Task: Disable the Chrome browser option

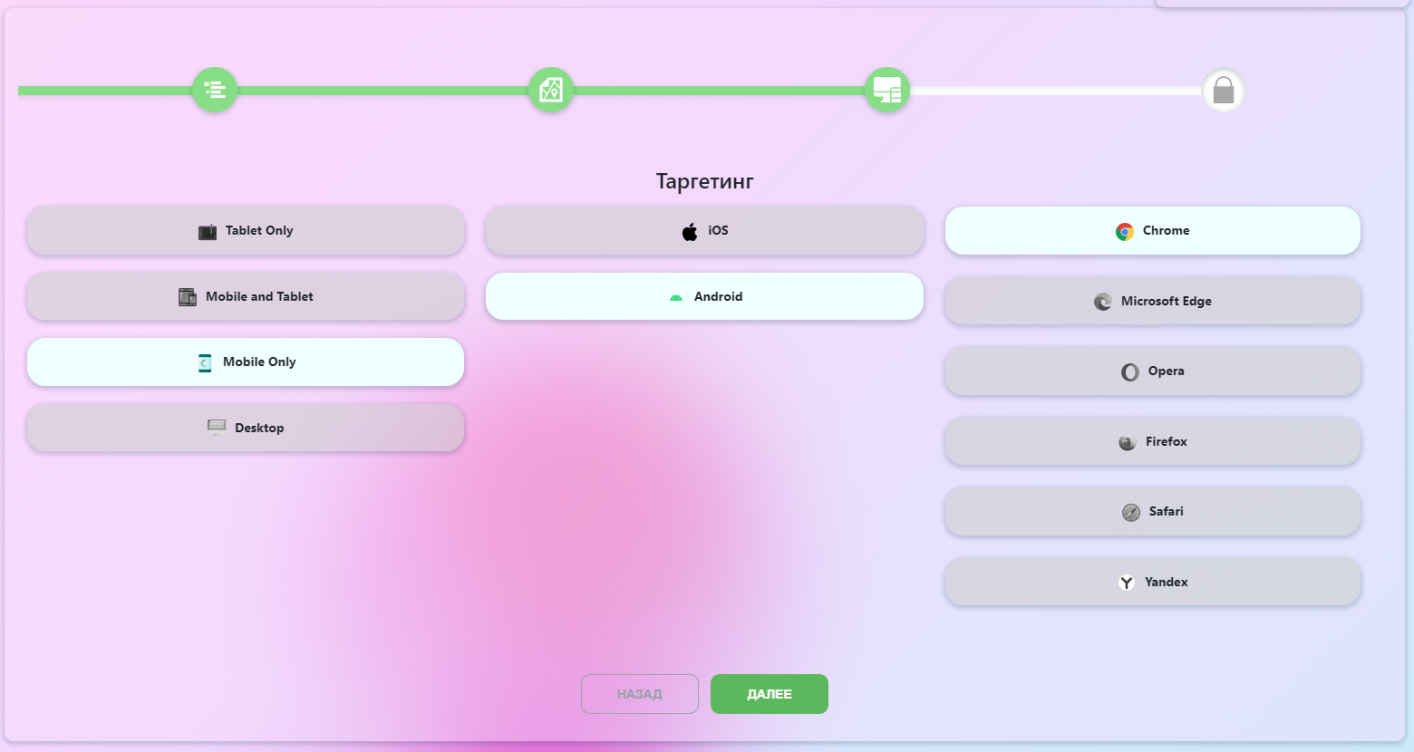Action: (x=1153, y=231)
